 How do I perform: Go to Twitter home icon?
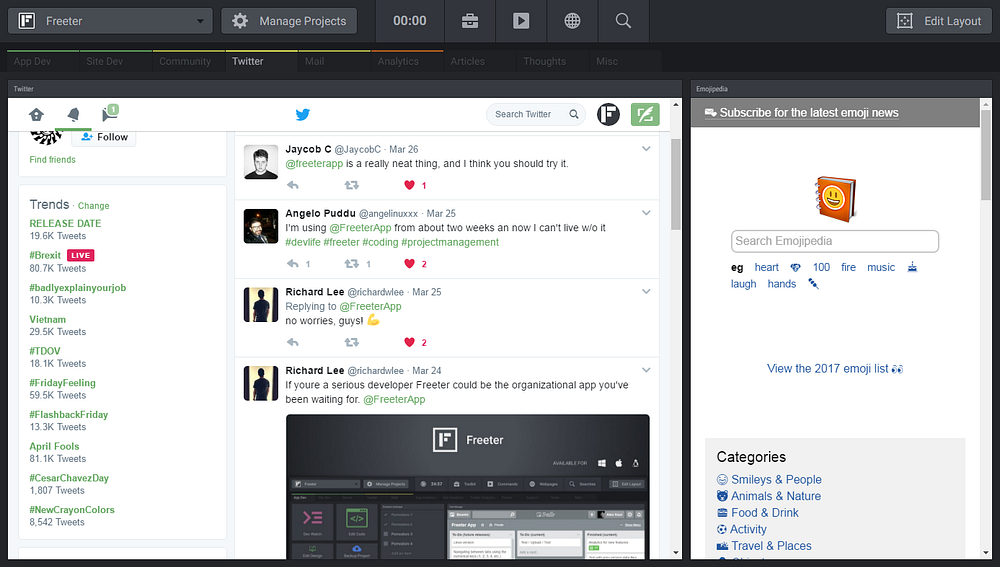coord(36,115)
